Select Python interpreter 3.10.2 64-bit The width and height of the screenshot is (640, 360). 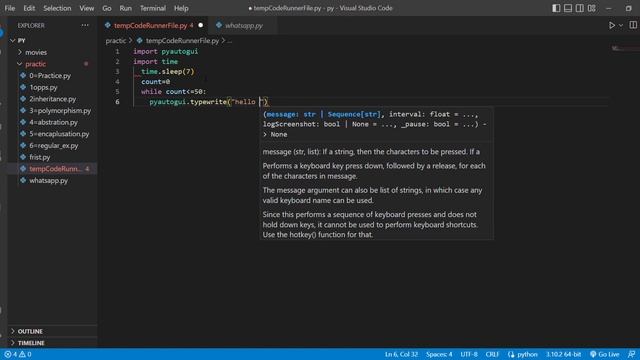pos(563,354)
